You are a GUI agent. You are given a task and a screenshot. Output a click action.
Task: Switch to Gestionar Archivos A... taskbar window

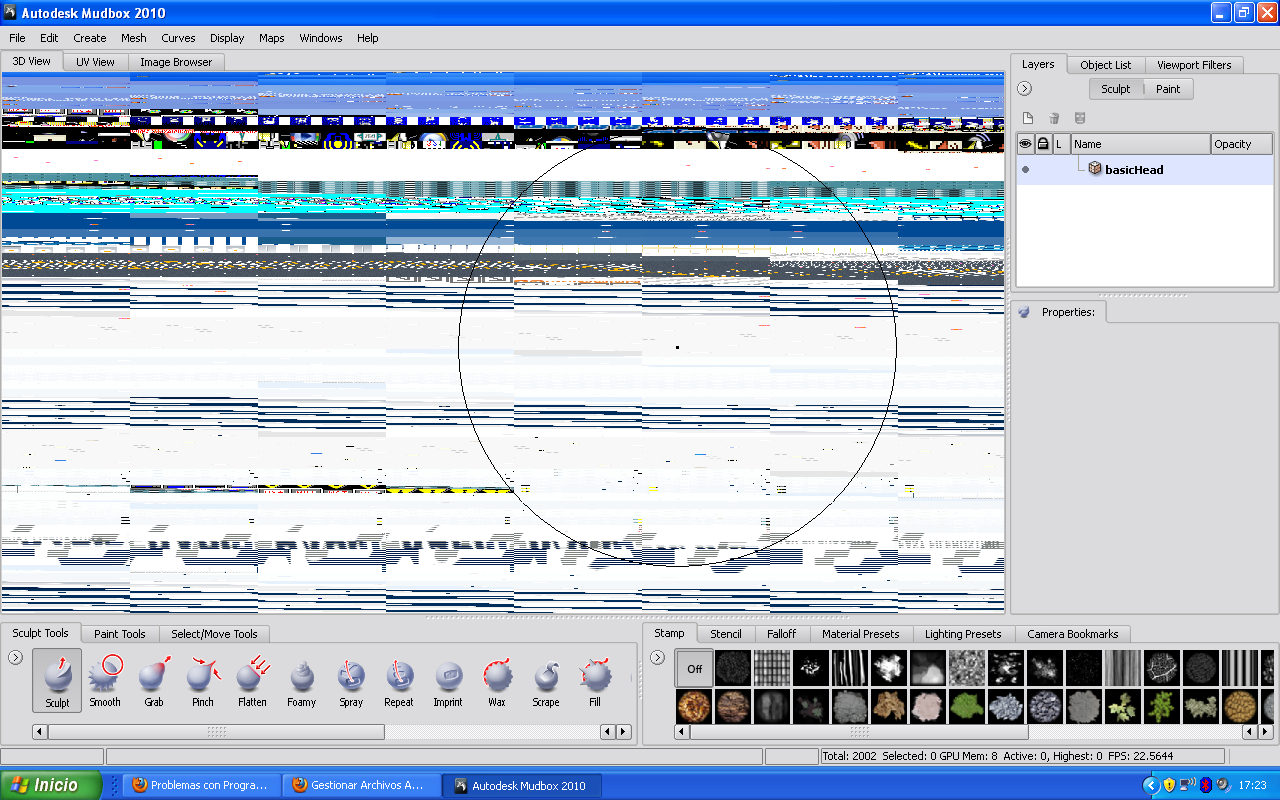tap(360, 785)
